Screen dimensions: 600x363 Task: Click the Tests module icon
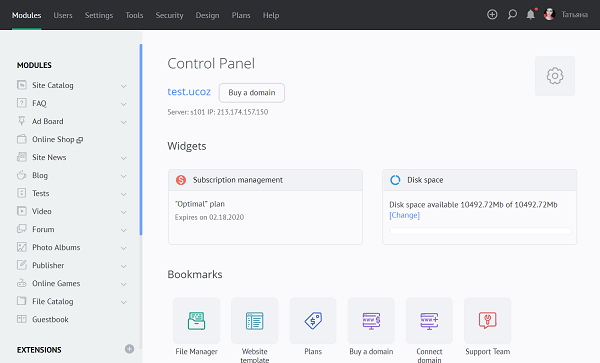pyautogui.click(x=22, y=193)
